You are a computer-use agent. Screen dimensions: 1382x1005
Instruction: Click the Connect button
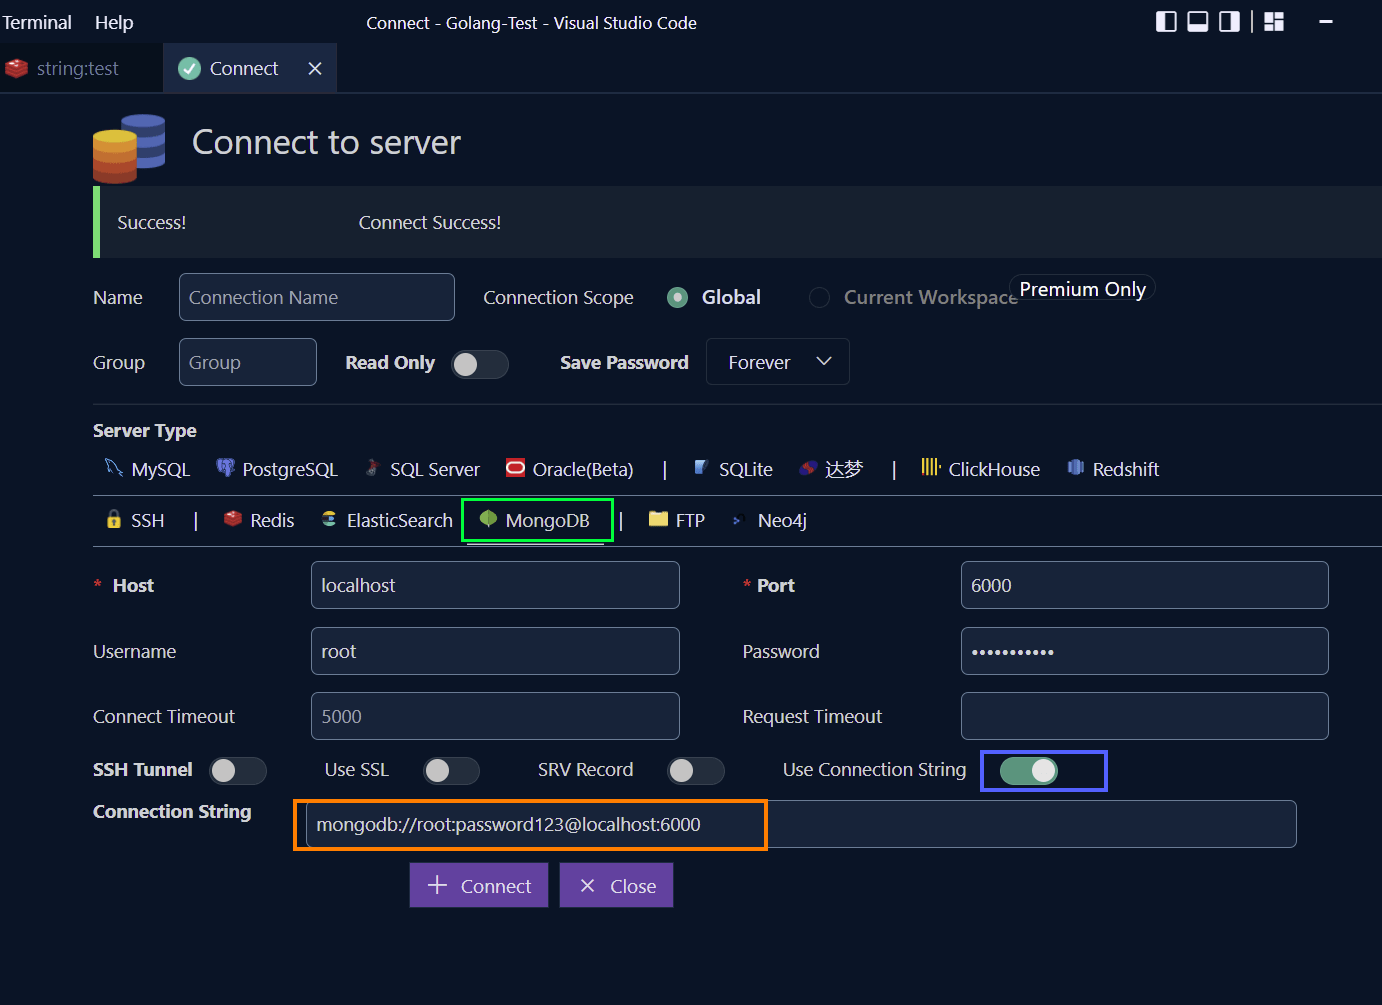478,885
